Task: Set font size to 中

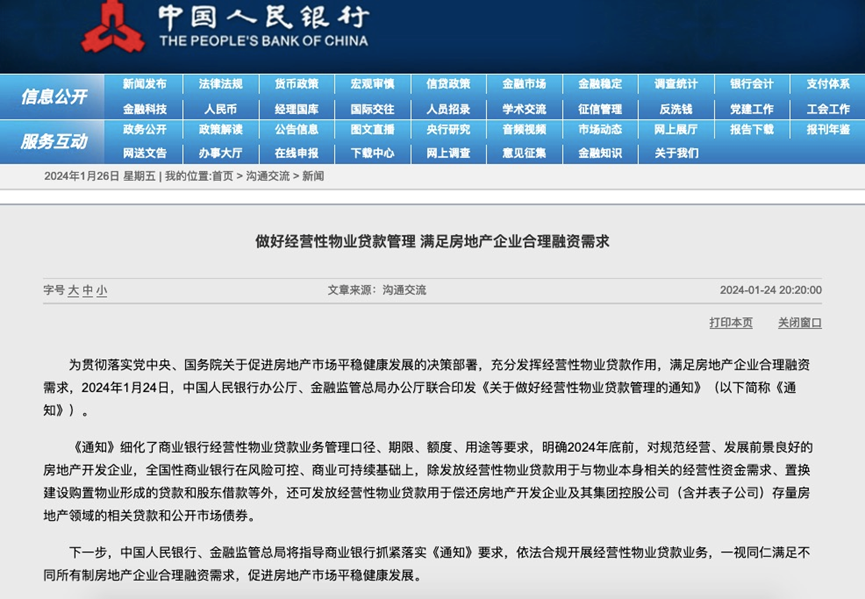Action: tap(88, 290)
